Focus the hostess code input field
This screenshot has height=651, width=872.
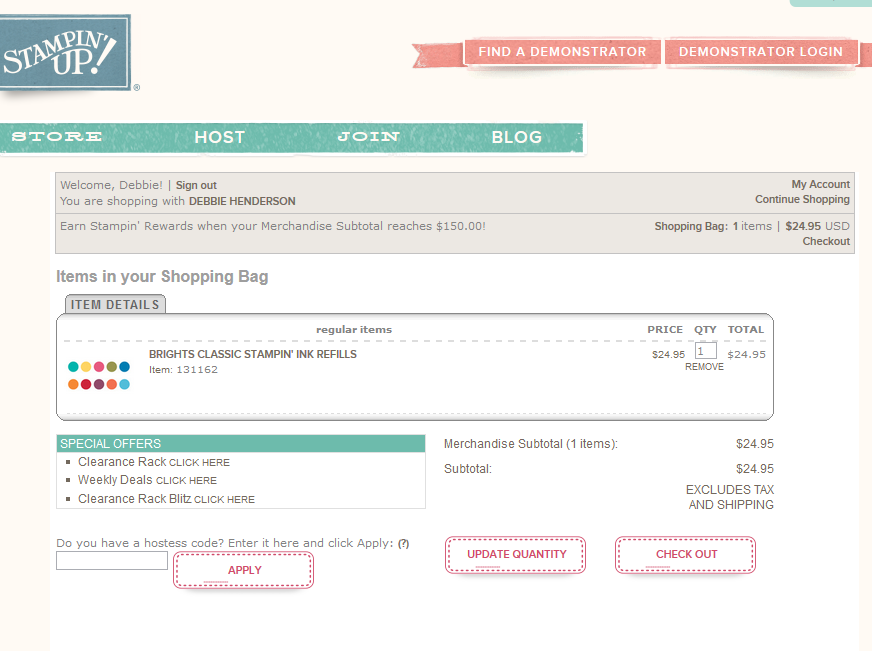[x=112, y=560]
